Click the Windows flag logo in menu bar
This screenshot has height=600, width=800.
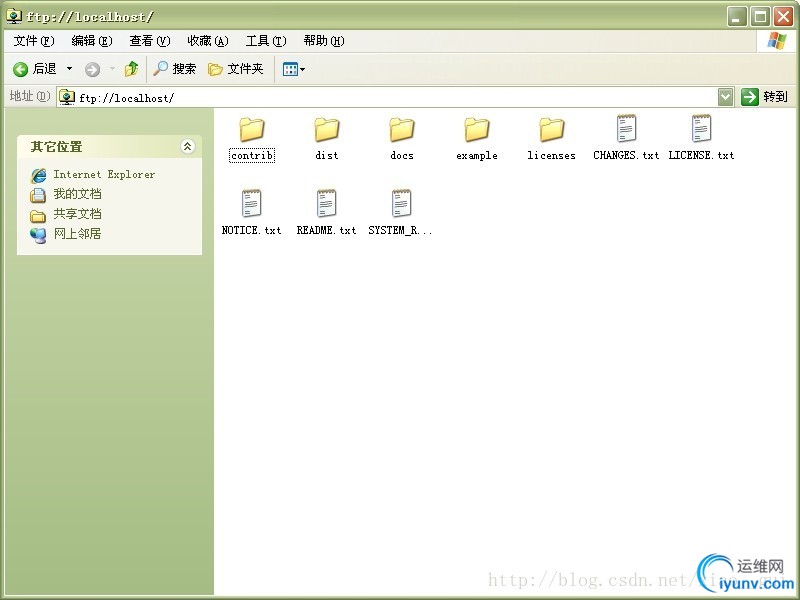(777, 41)
